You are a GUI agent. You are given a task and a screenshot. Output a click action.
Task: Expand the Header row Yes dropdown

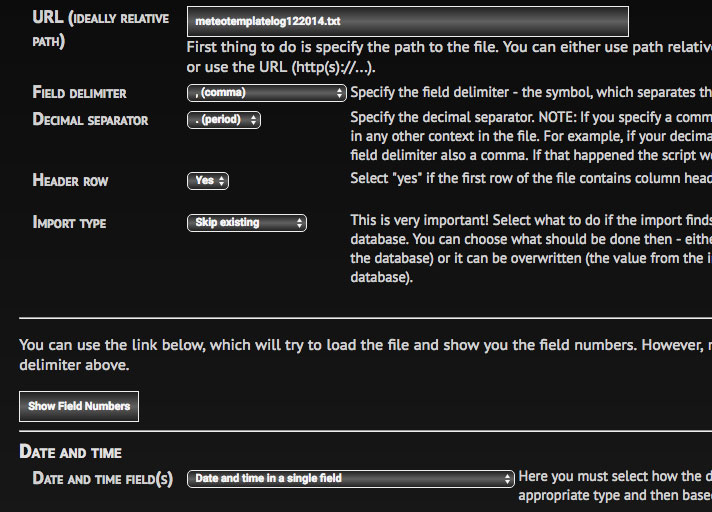coord(208,181)
